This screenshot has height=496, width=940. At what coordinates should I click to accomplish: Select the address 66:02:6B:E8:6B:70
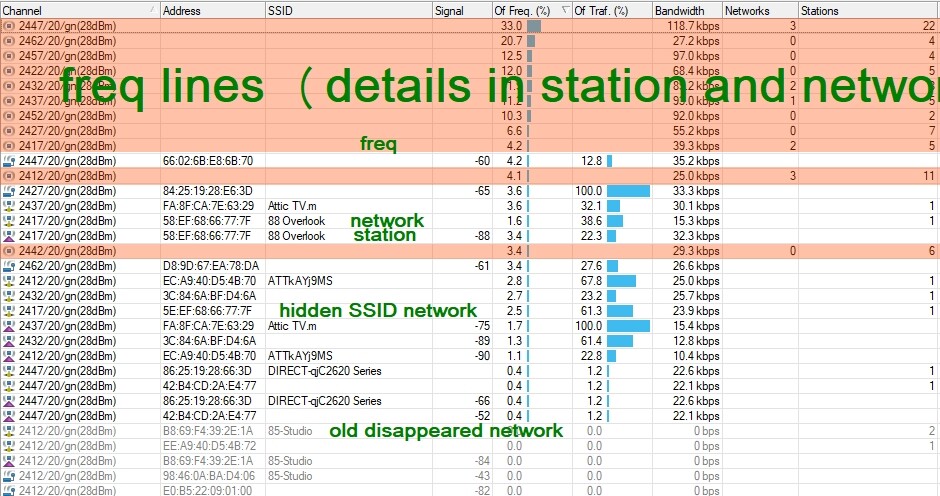tap(208, 161)
